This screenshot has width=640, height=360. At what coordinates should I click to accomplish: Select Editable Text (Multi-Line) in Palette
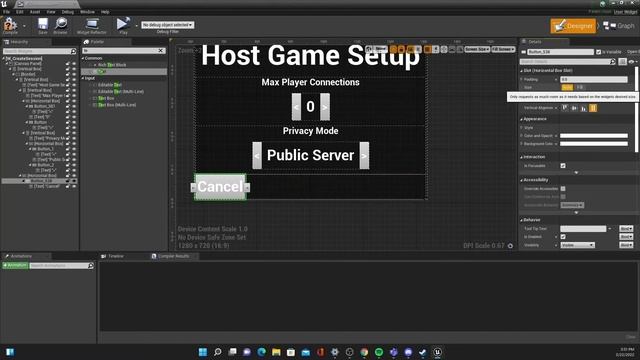pyautogui.click(x=121, y=91)
